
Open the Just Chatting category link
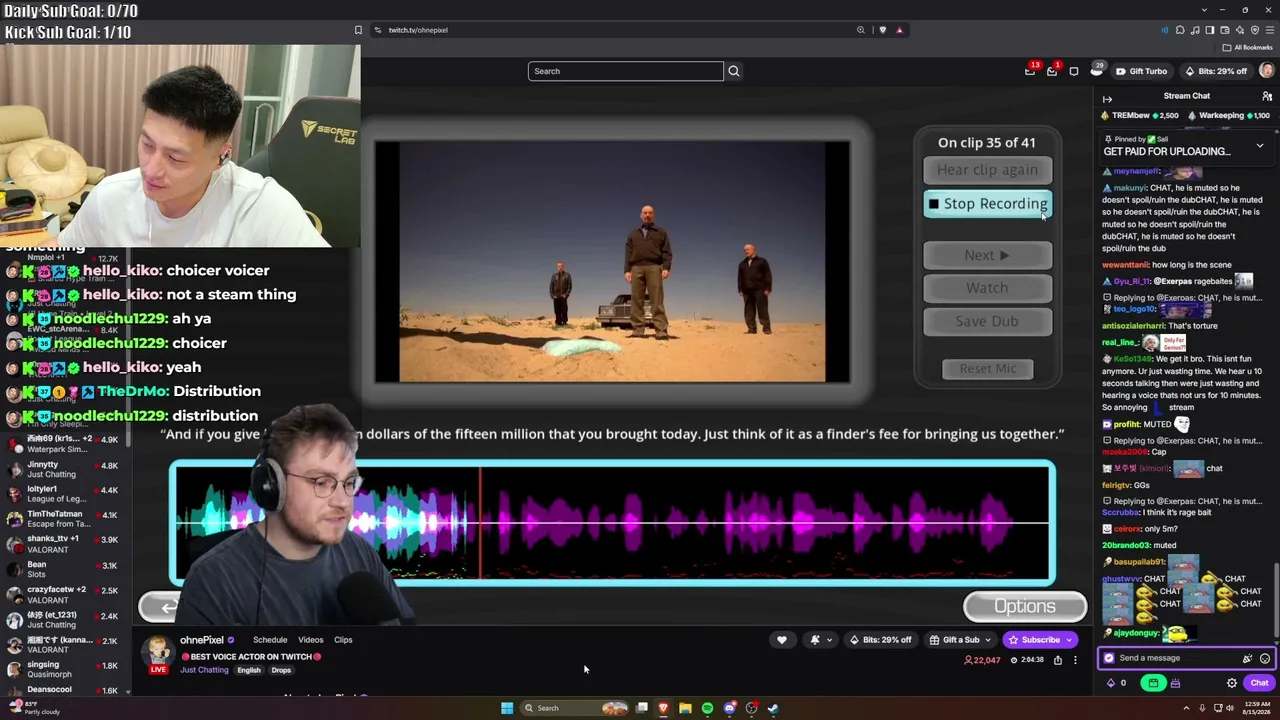(205, 670)
